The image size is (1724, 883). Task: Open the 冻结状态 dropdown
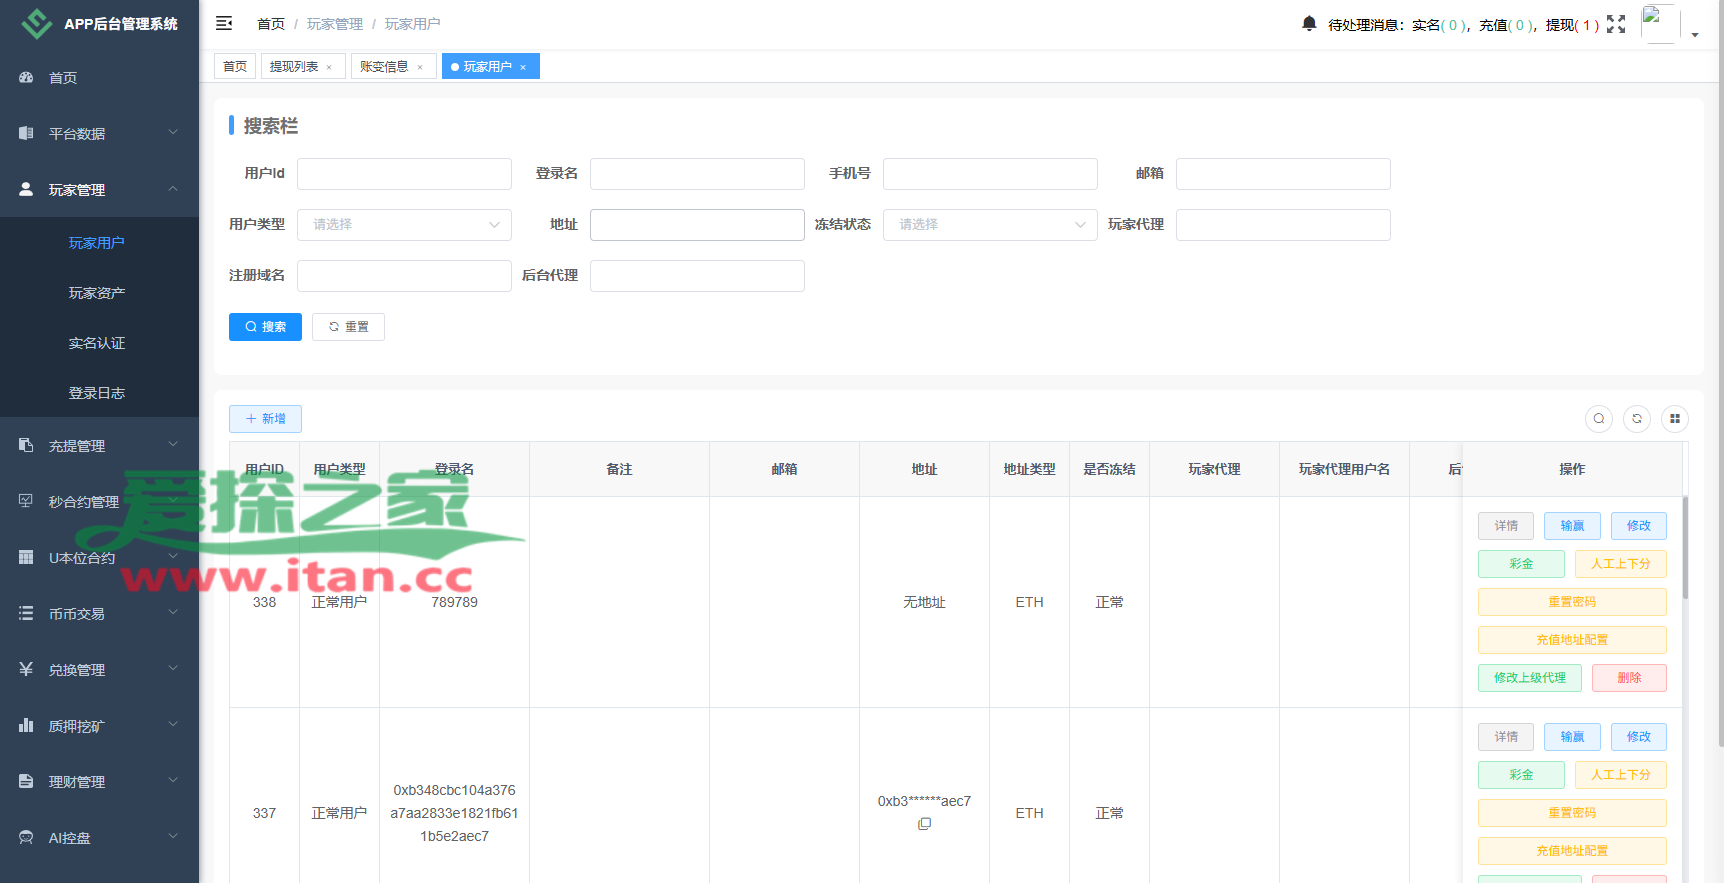coord(990,225)
